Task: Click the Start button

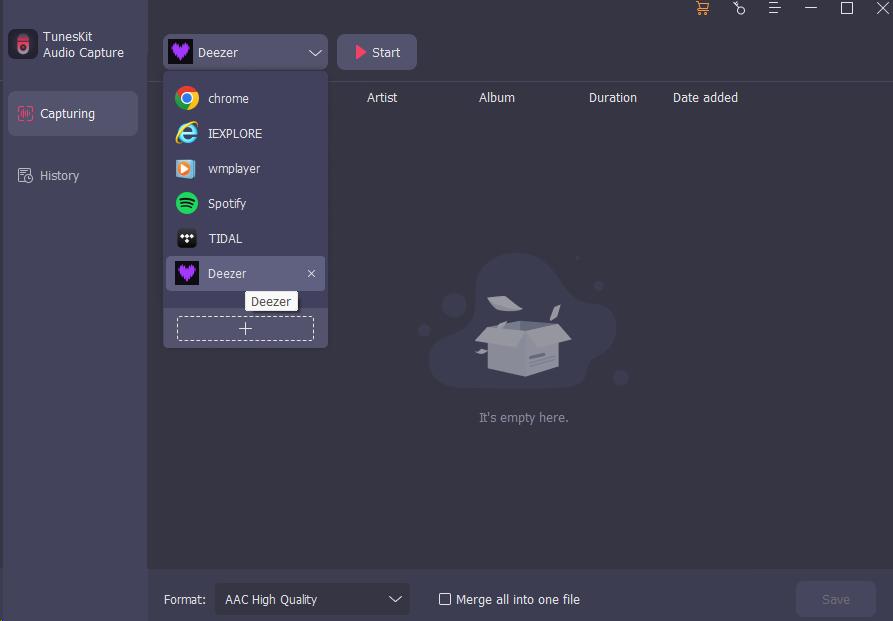Action: pyautogui.click(x=377, y=51)
